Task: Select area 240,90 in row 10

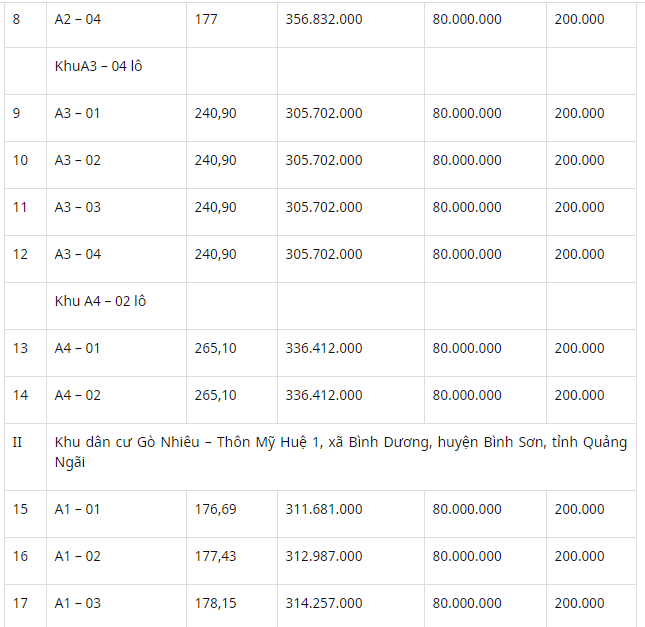Action: click(x=216, y=160)
